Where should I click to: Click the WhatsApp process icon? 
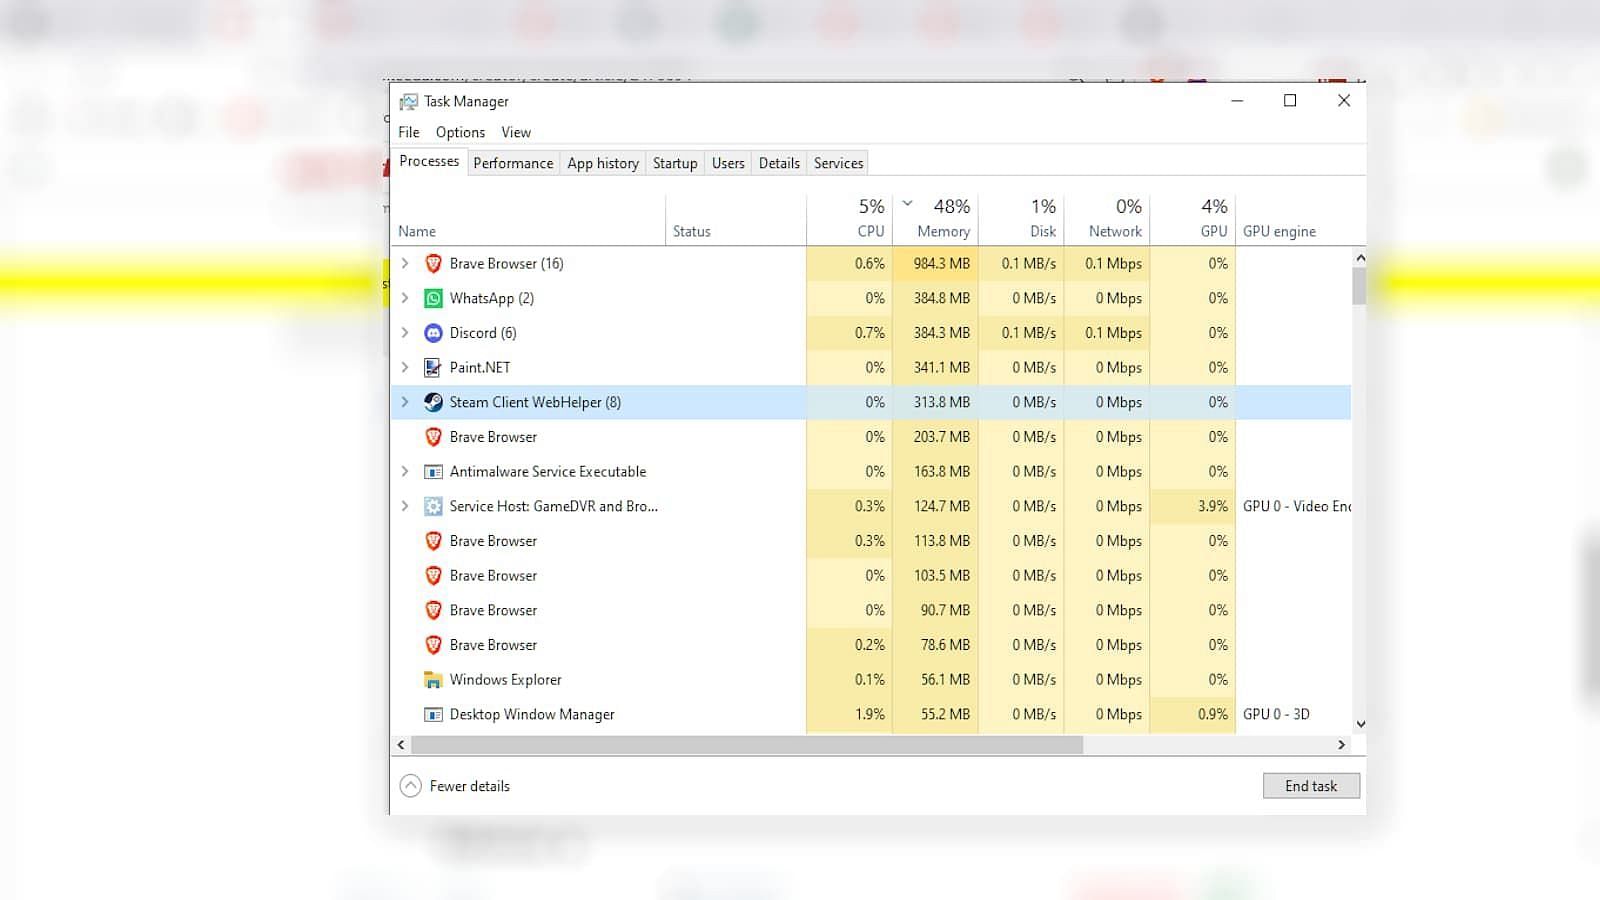coord(433,298)
